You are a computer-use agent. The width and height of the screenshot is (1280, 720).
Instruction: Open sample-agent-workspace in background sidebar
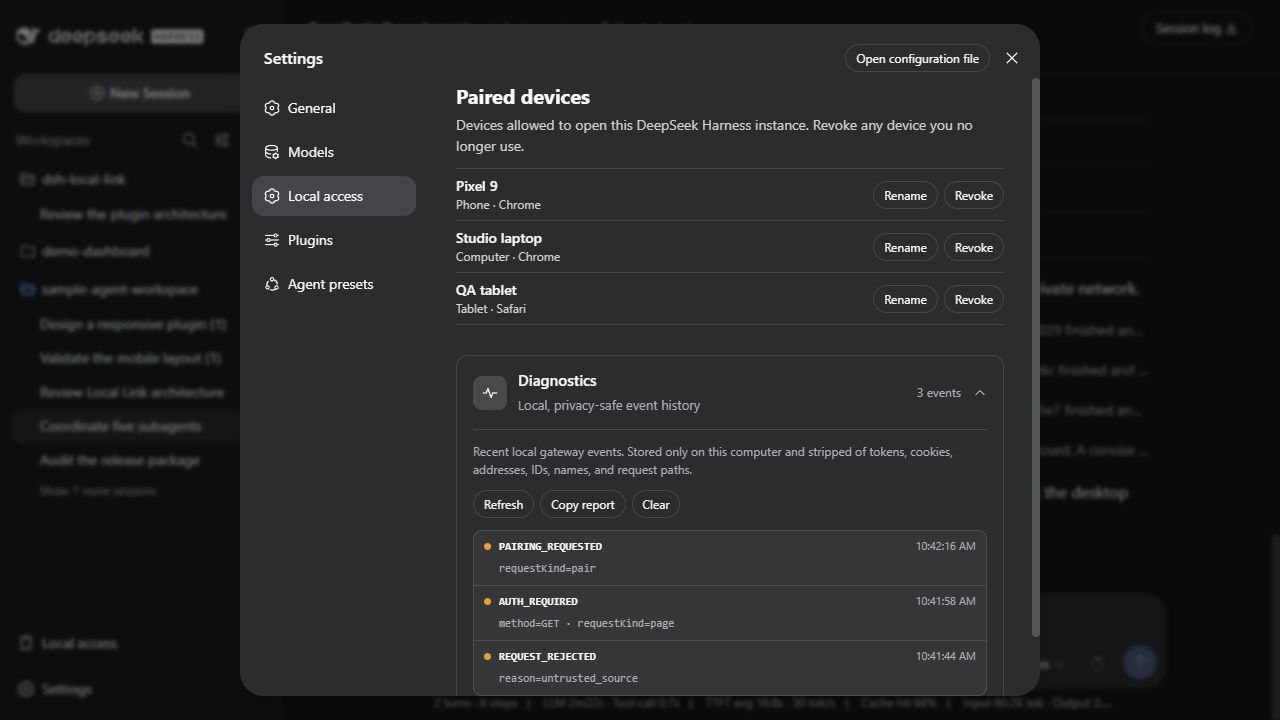(119, 289)
